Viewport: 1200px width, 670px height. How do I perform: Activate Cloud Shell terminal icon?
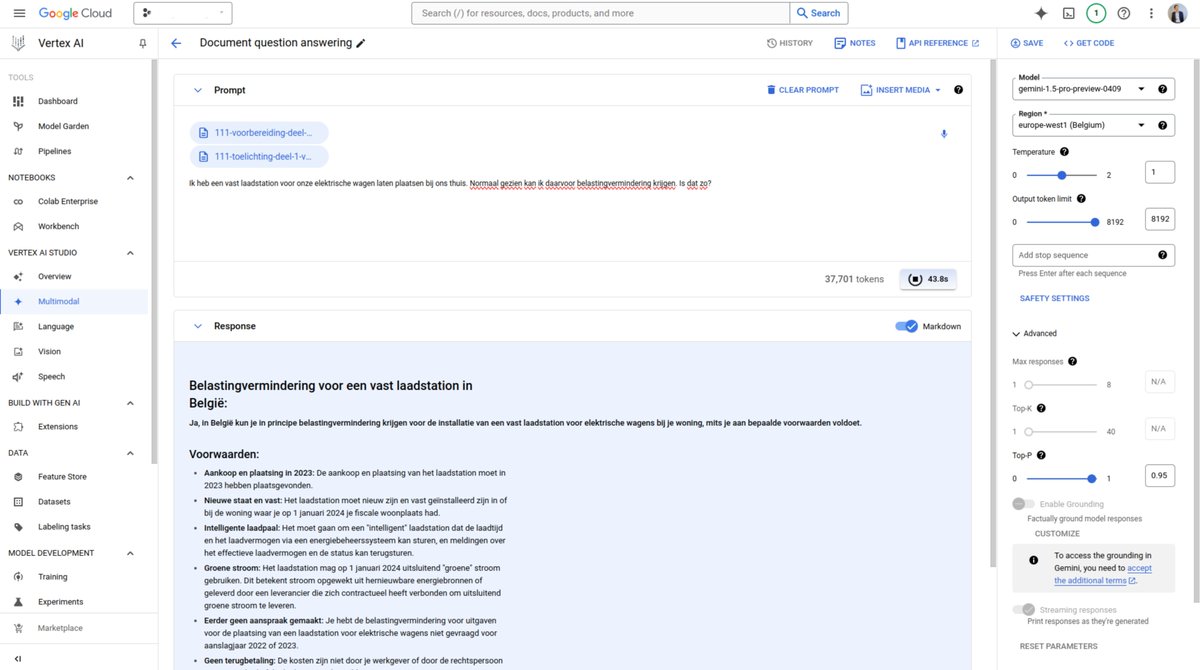tap(1069, 13)
